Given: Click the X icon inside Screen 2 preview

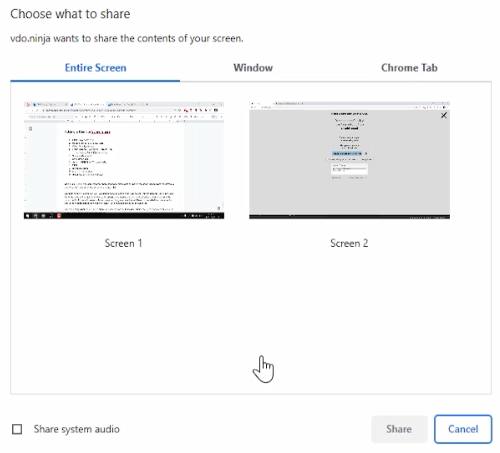Looking at the screenshot, I should (x=444, y=115).
